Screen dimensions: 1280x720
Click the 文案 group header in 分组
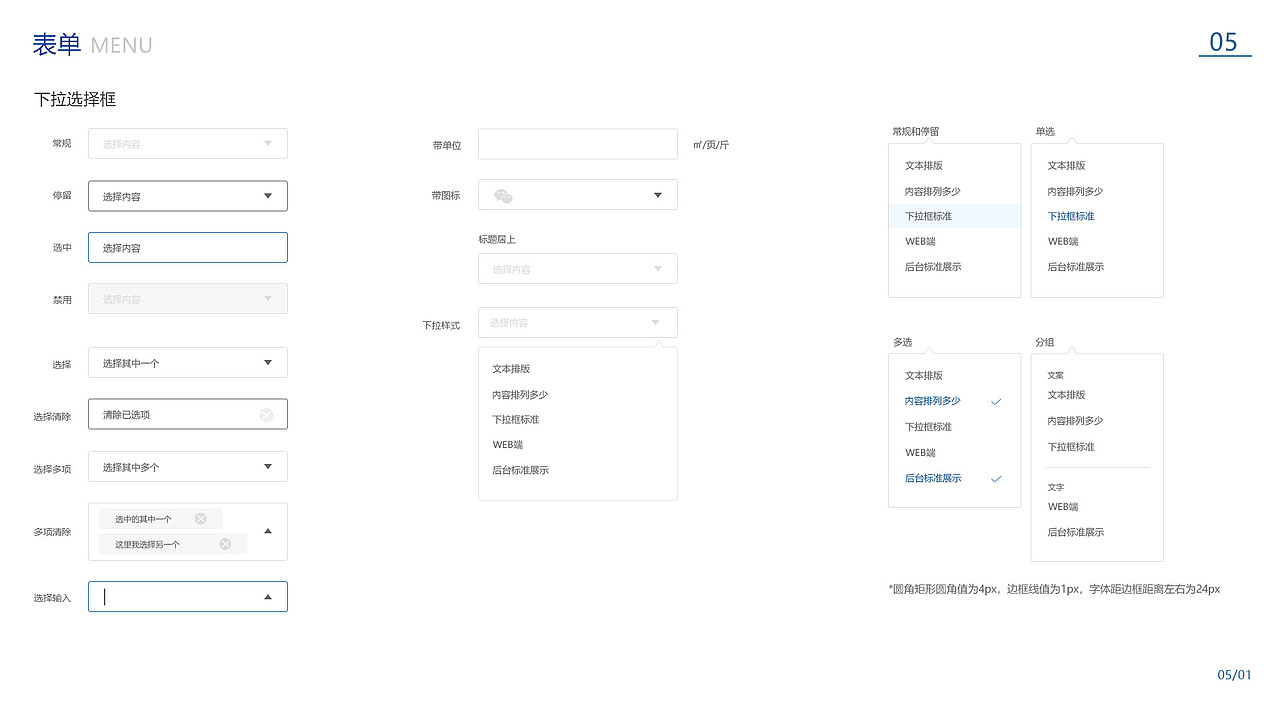[x=1056, y=376]
